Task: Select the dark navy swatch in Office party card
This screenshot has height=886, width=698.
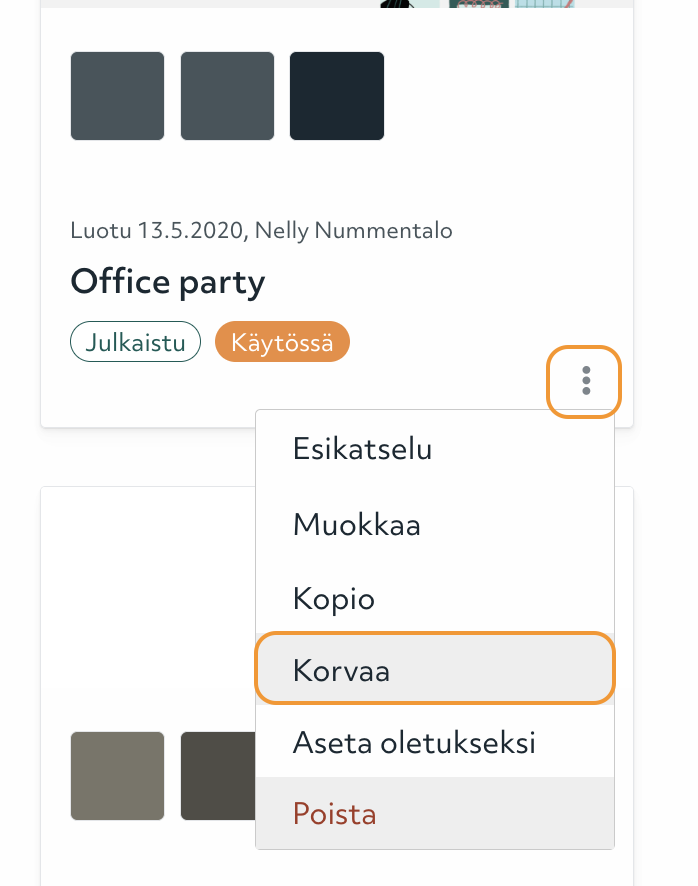Action: [x=337, y=96]
